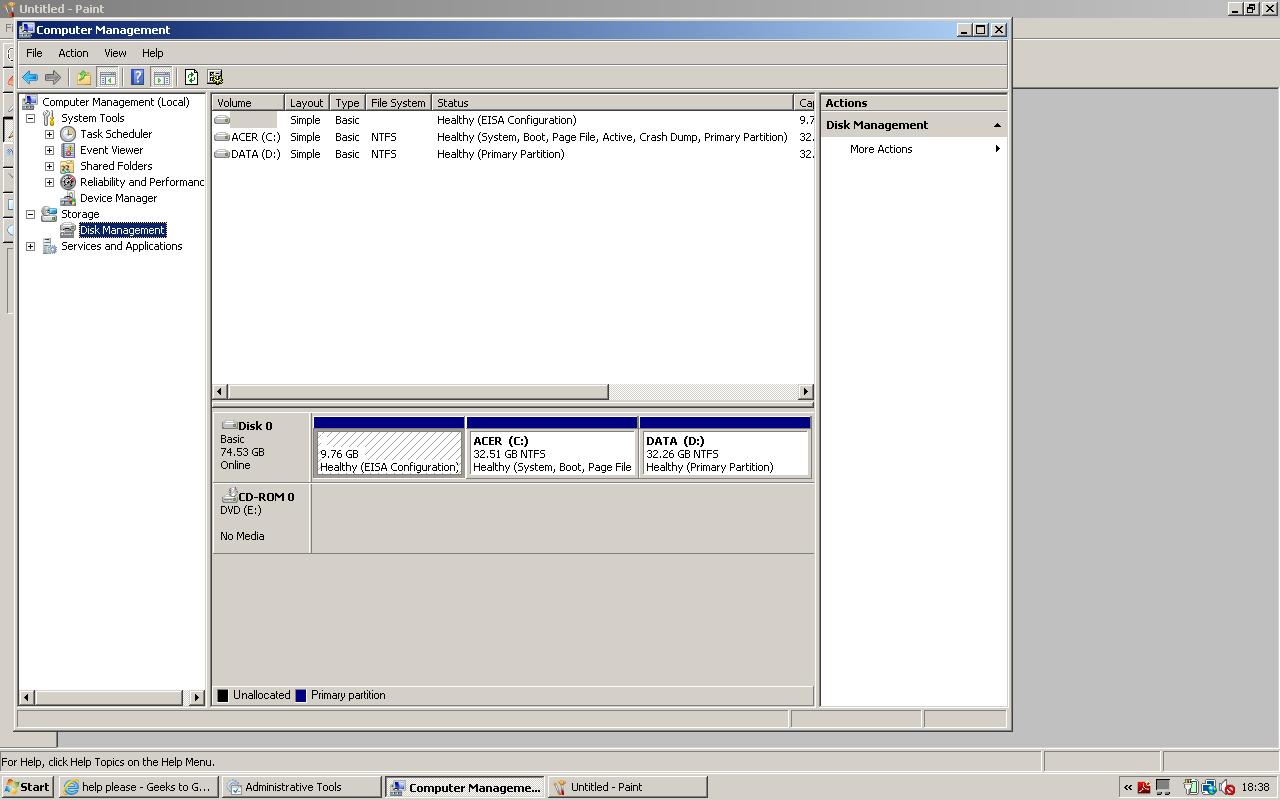Click the Disk Management drive icon
1280x800 pixels.
[68, 230]
